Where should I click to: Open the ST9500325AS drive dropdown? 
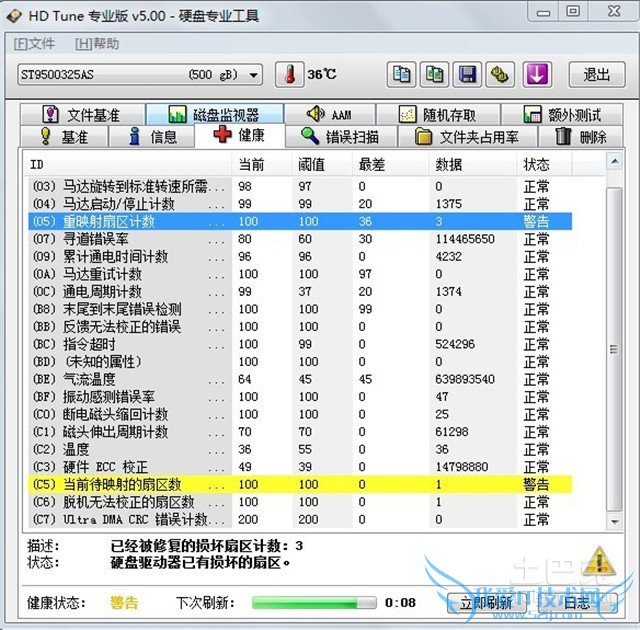pyautogui.click(x=140, y=75)
